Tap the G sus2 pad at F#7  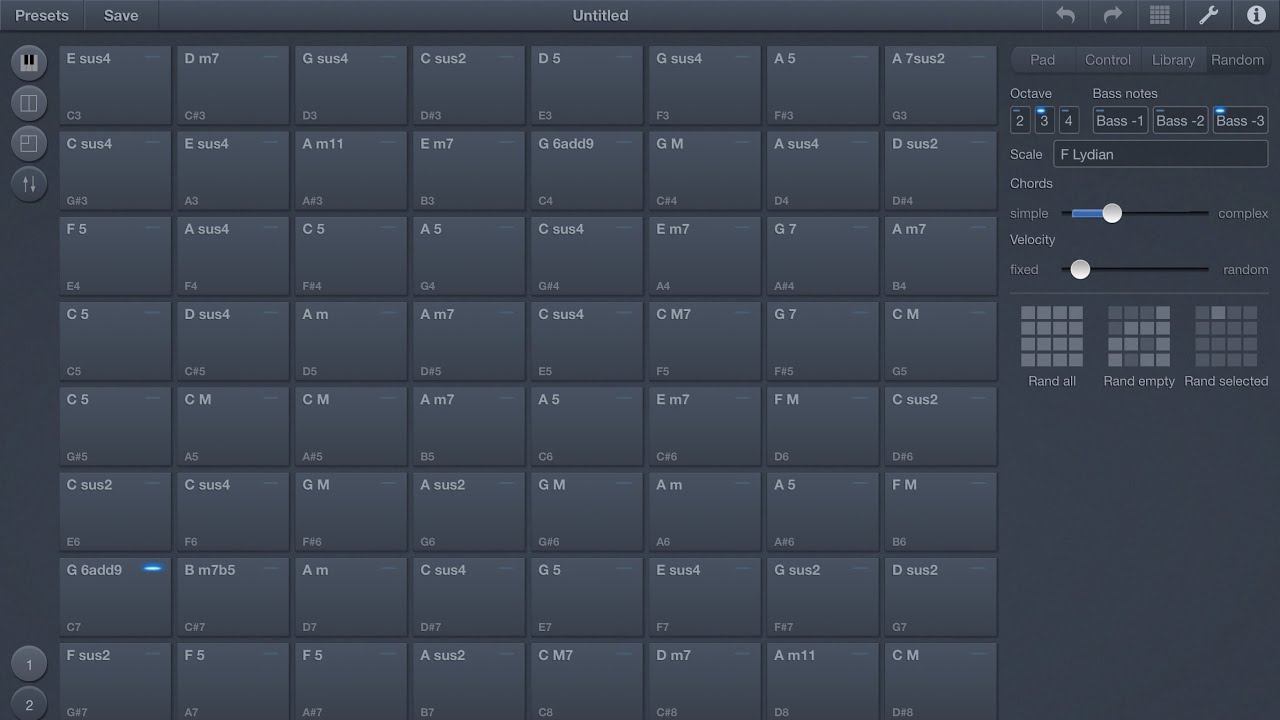click(x=823, y=597)
